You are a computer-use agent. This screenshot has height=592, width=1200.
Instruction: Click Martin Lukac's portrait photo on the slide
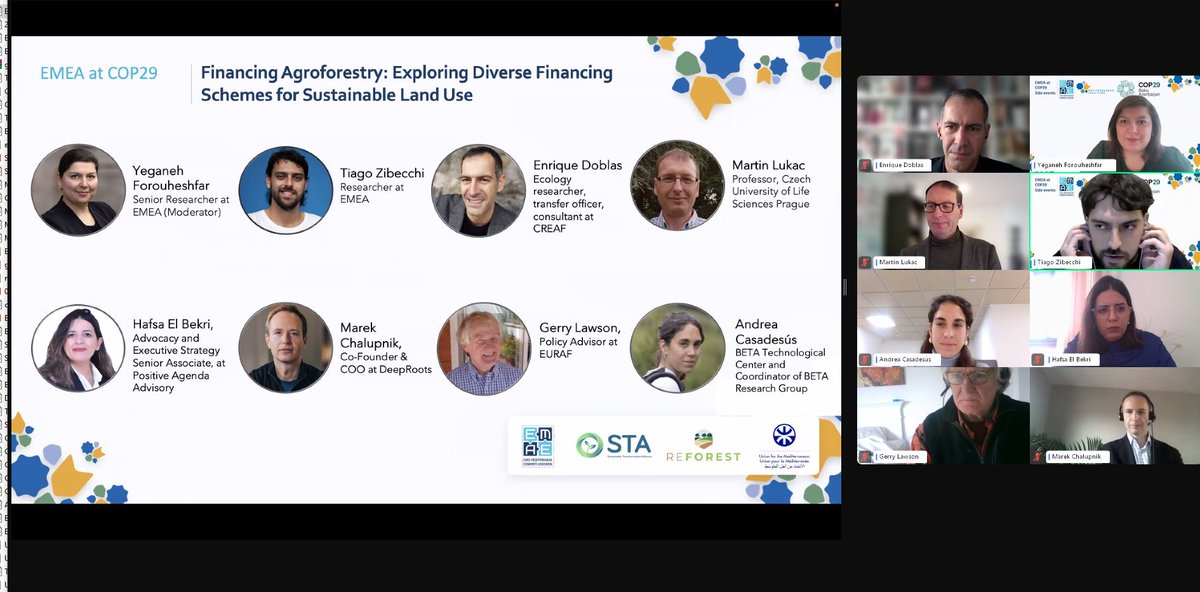click(x=677, y=186)
